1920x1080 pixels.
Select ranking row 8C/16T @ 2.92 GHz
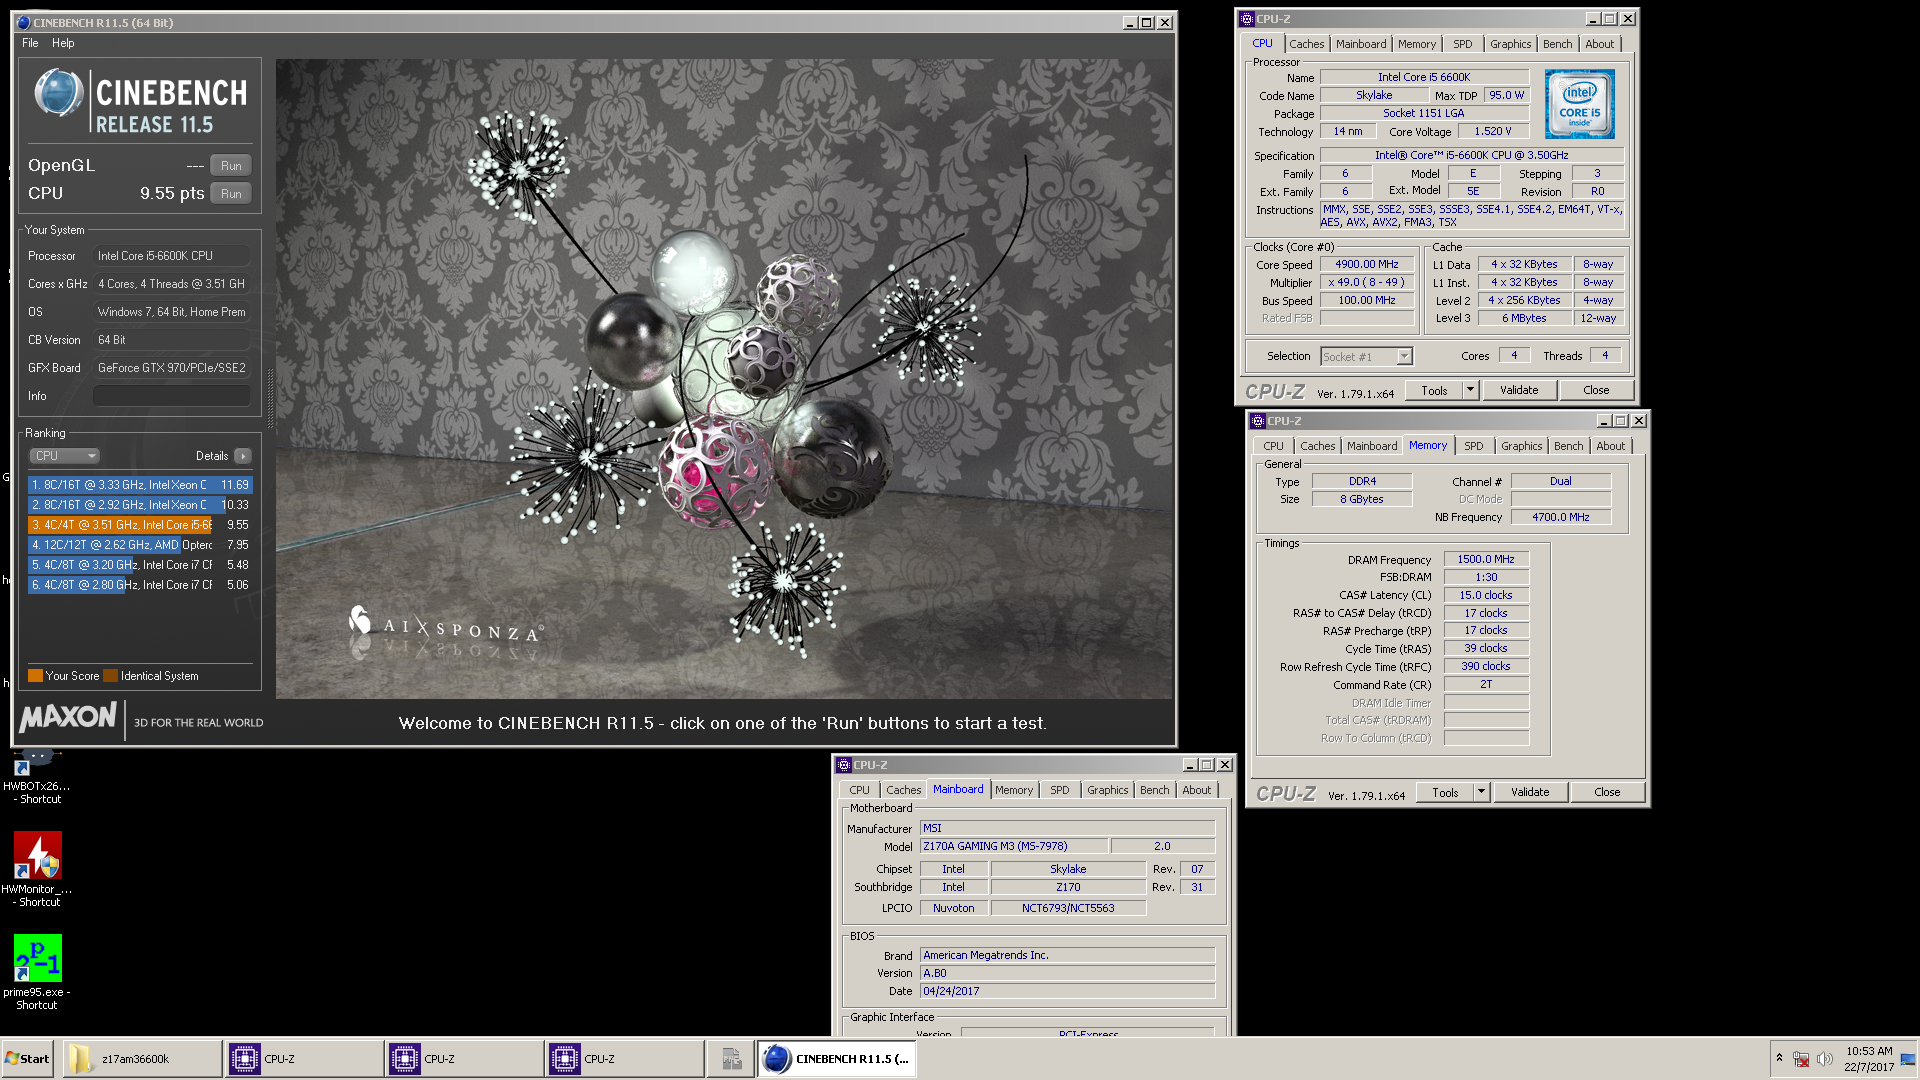140,505
